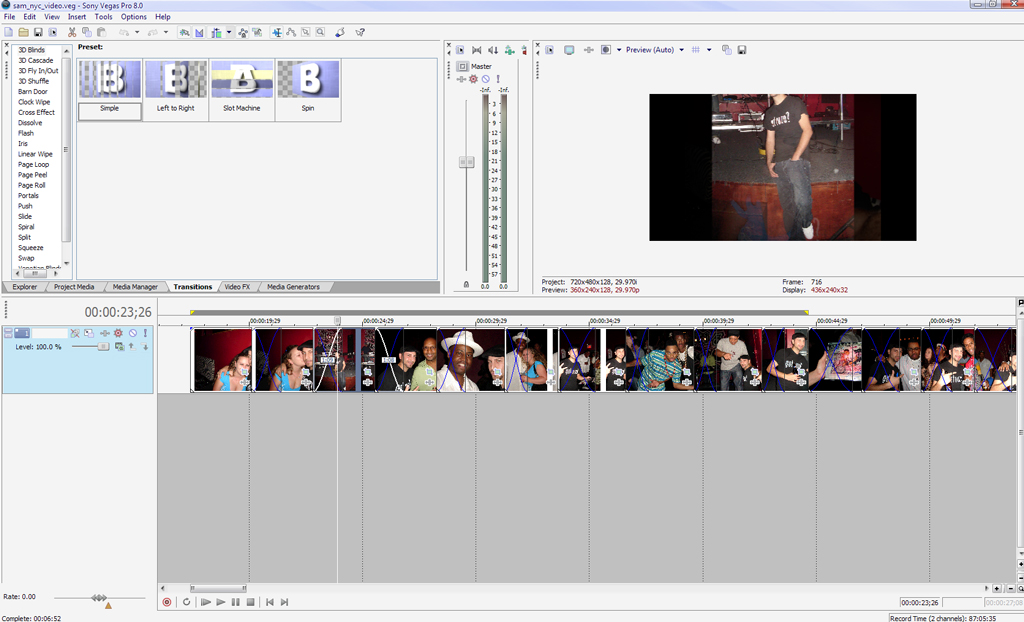Open the File menu
The width and height of the screenshot is (1024, 622).
(9, 16)
